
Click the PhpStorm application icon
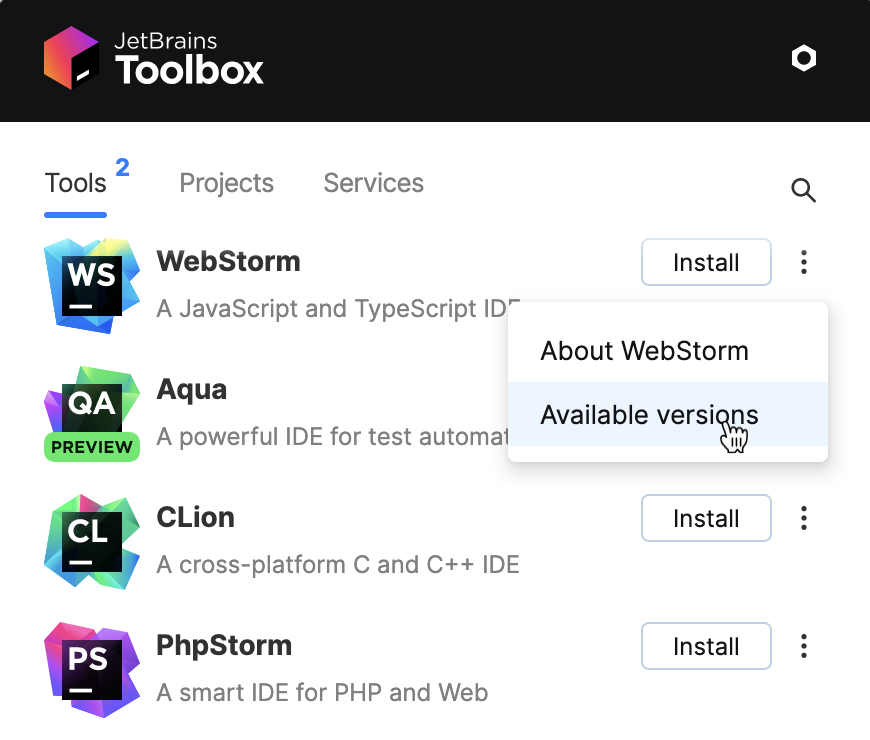[91, 667]
